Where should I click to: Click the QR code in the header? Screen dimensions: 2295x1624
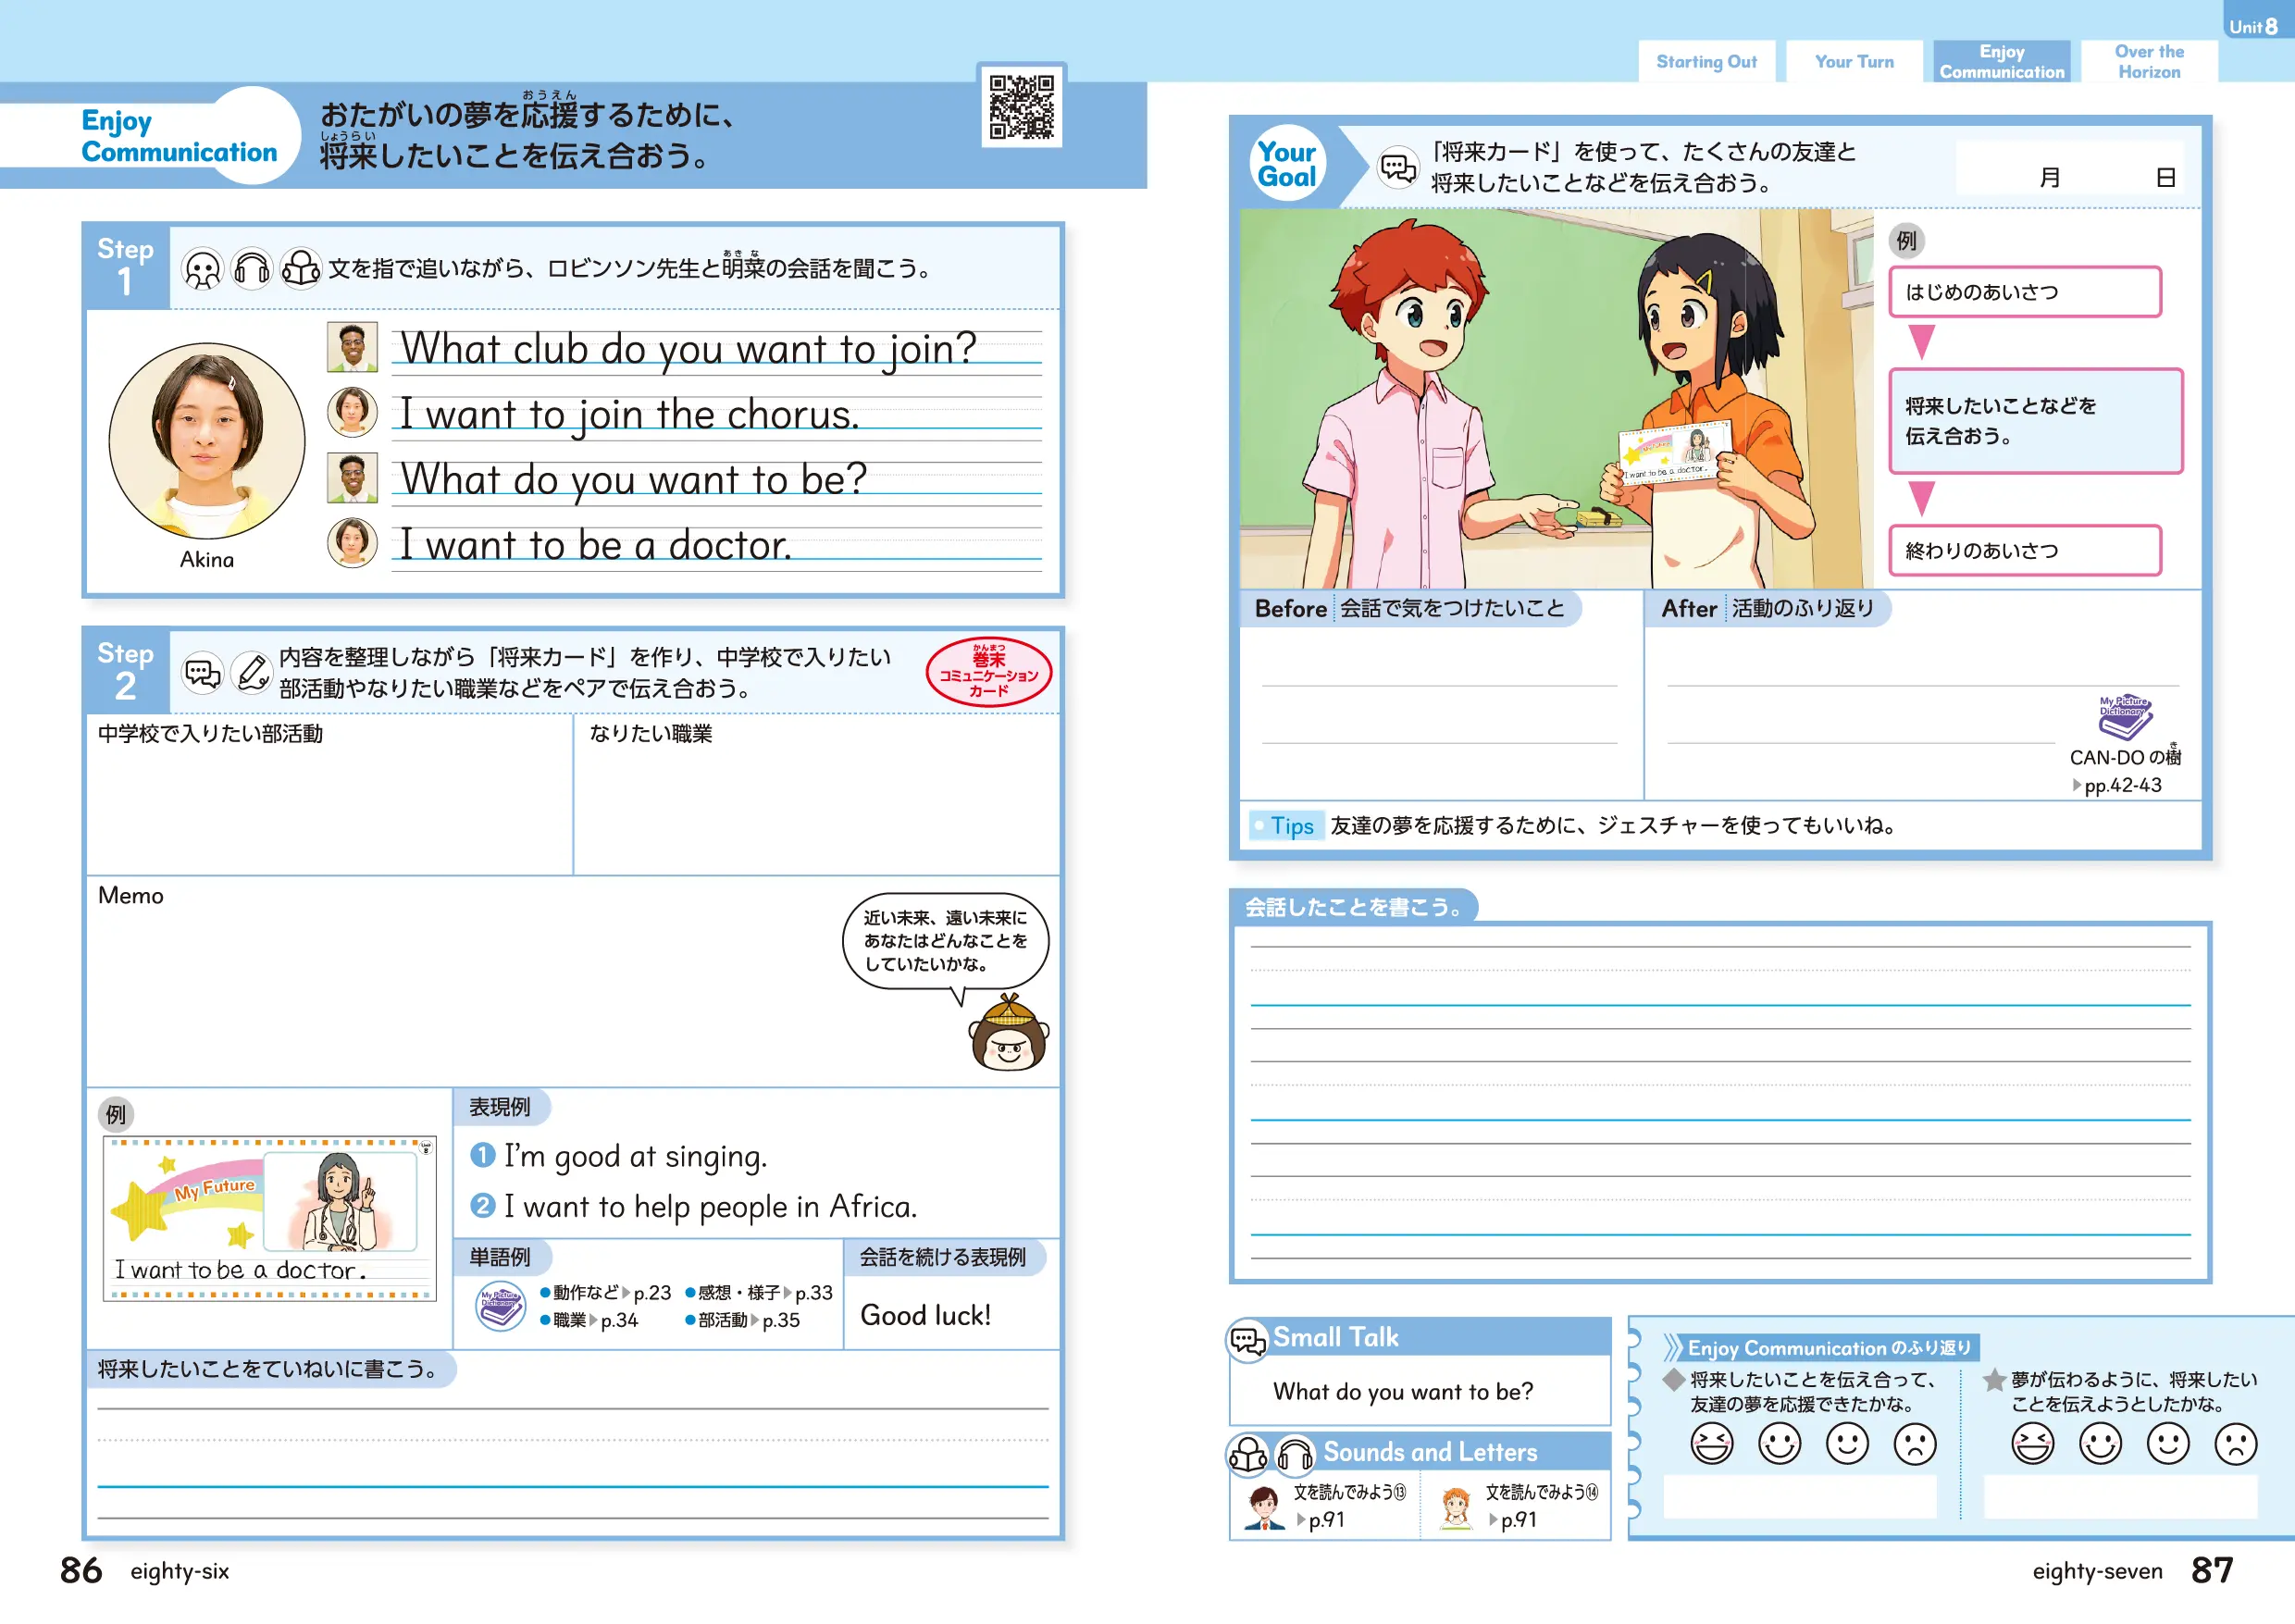[1021, 106]
